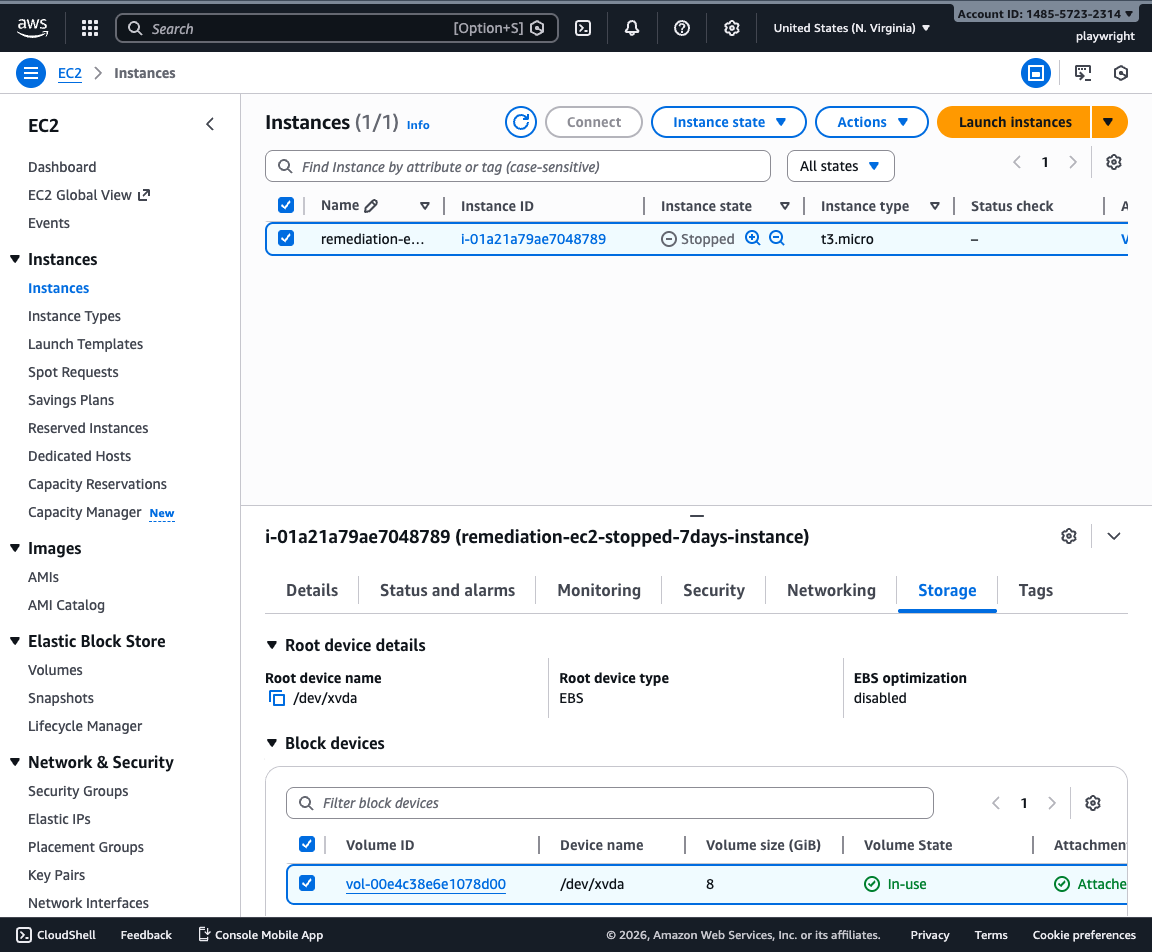Switch to the Networking tab
This screenshot has width=1152, height=952.
click(x=831, y=590)
